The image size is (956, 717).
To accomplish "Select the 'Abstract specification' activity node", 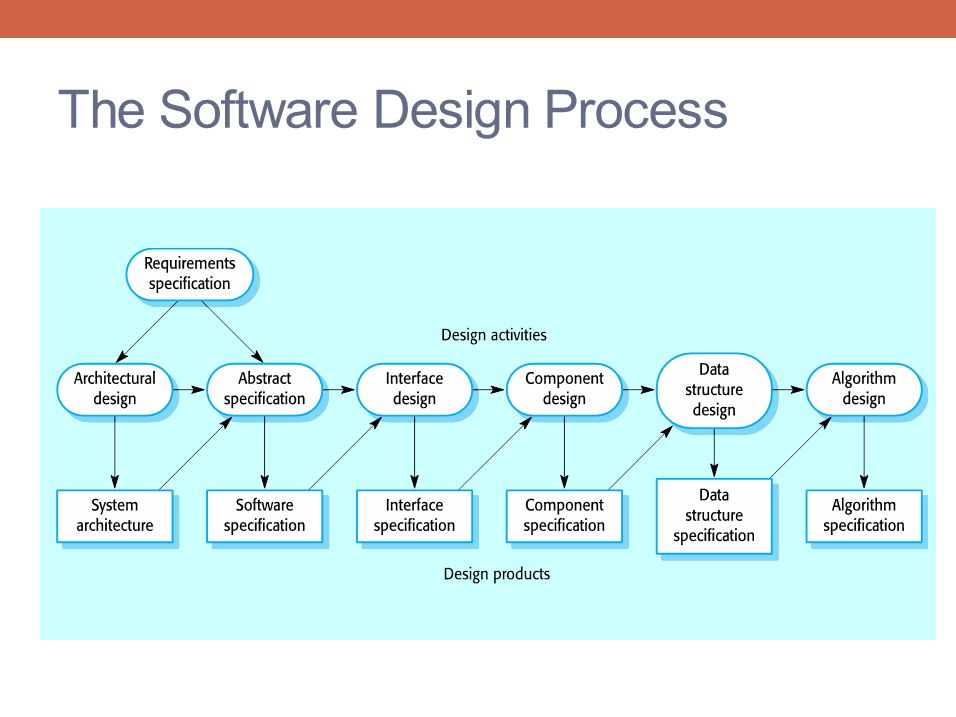I will [x=265, y=389].
